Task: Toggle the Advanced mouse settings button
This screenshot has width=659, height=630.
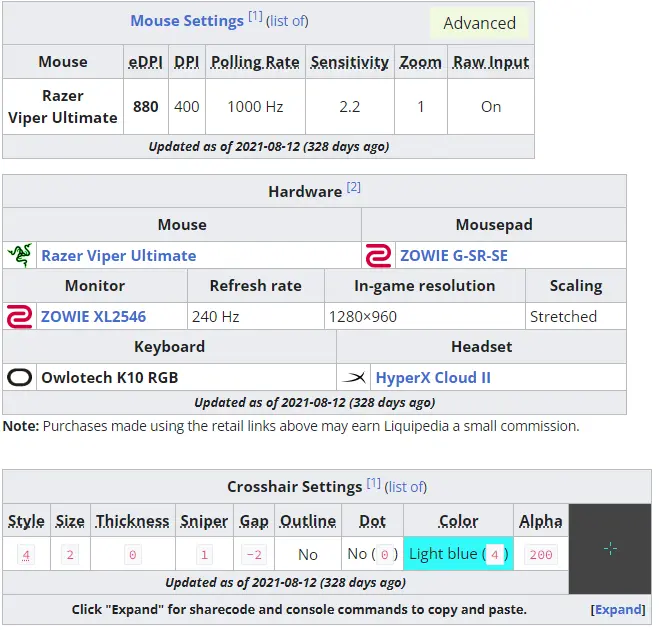Action: pos(480,23)
